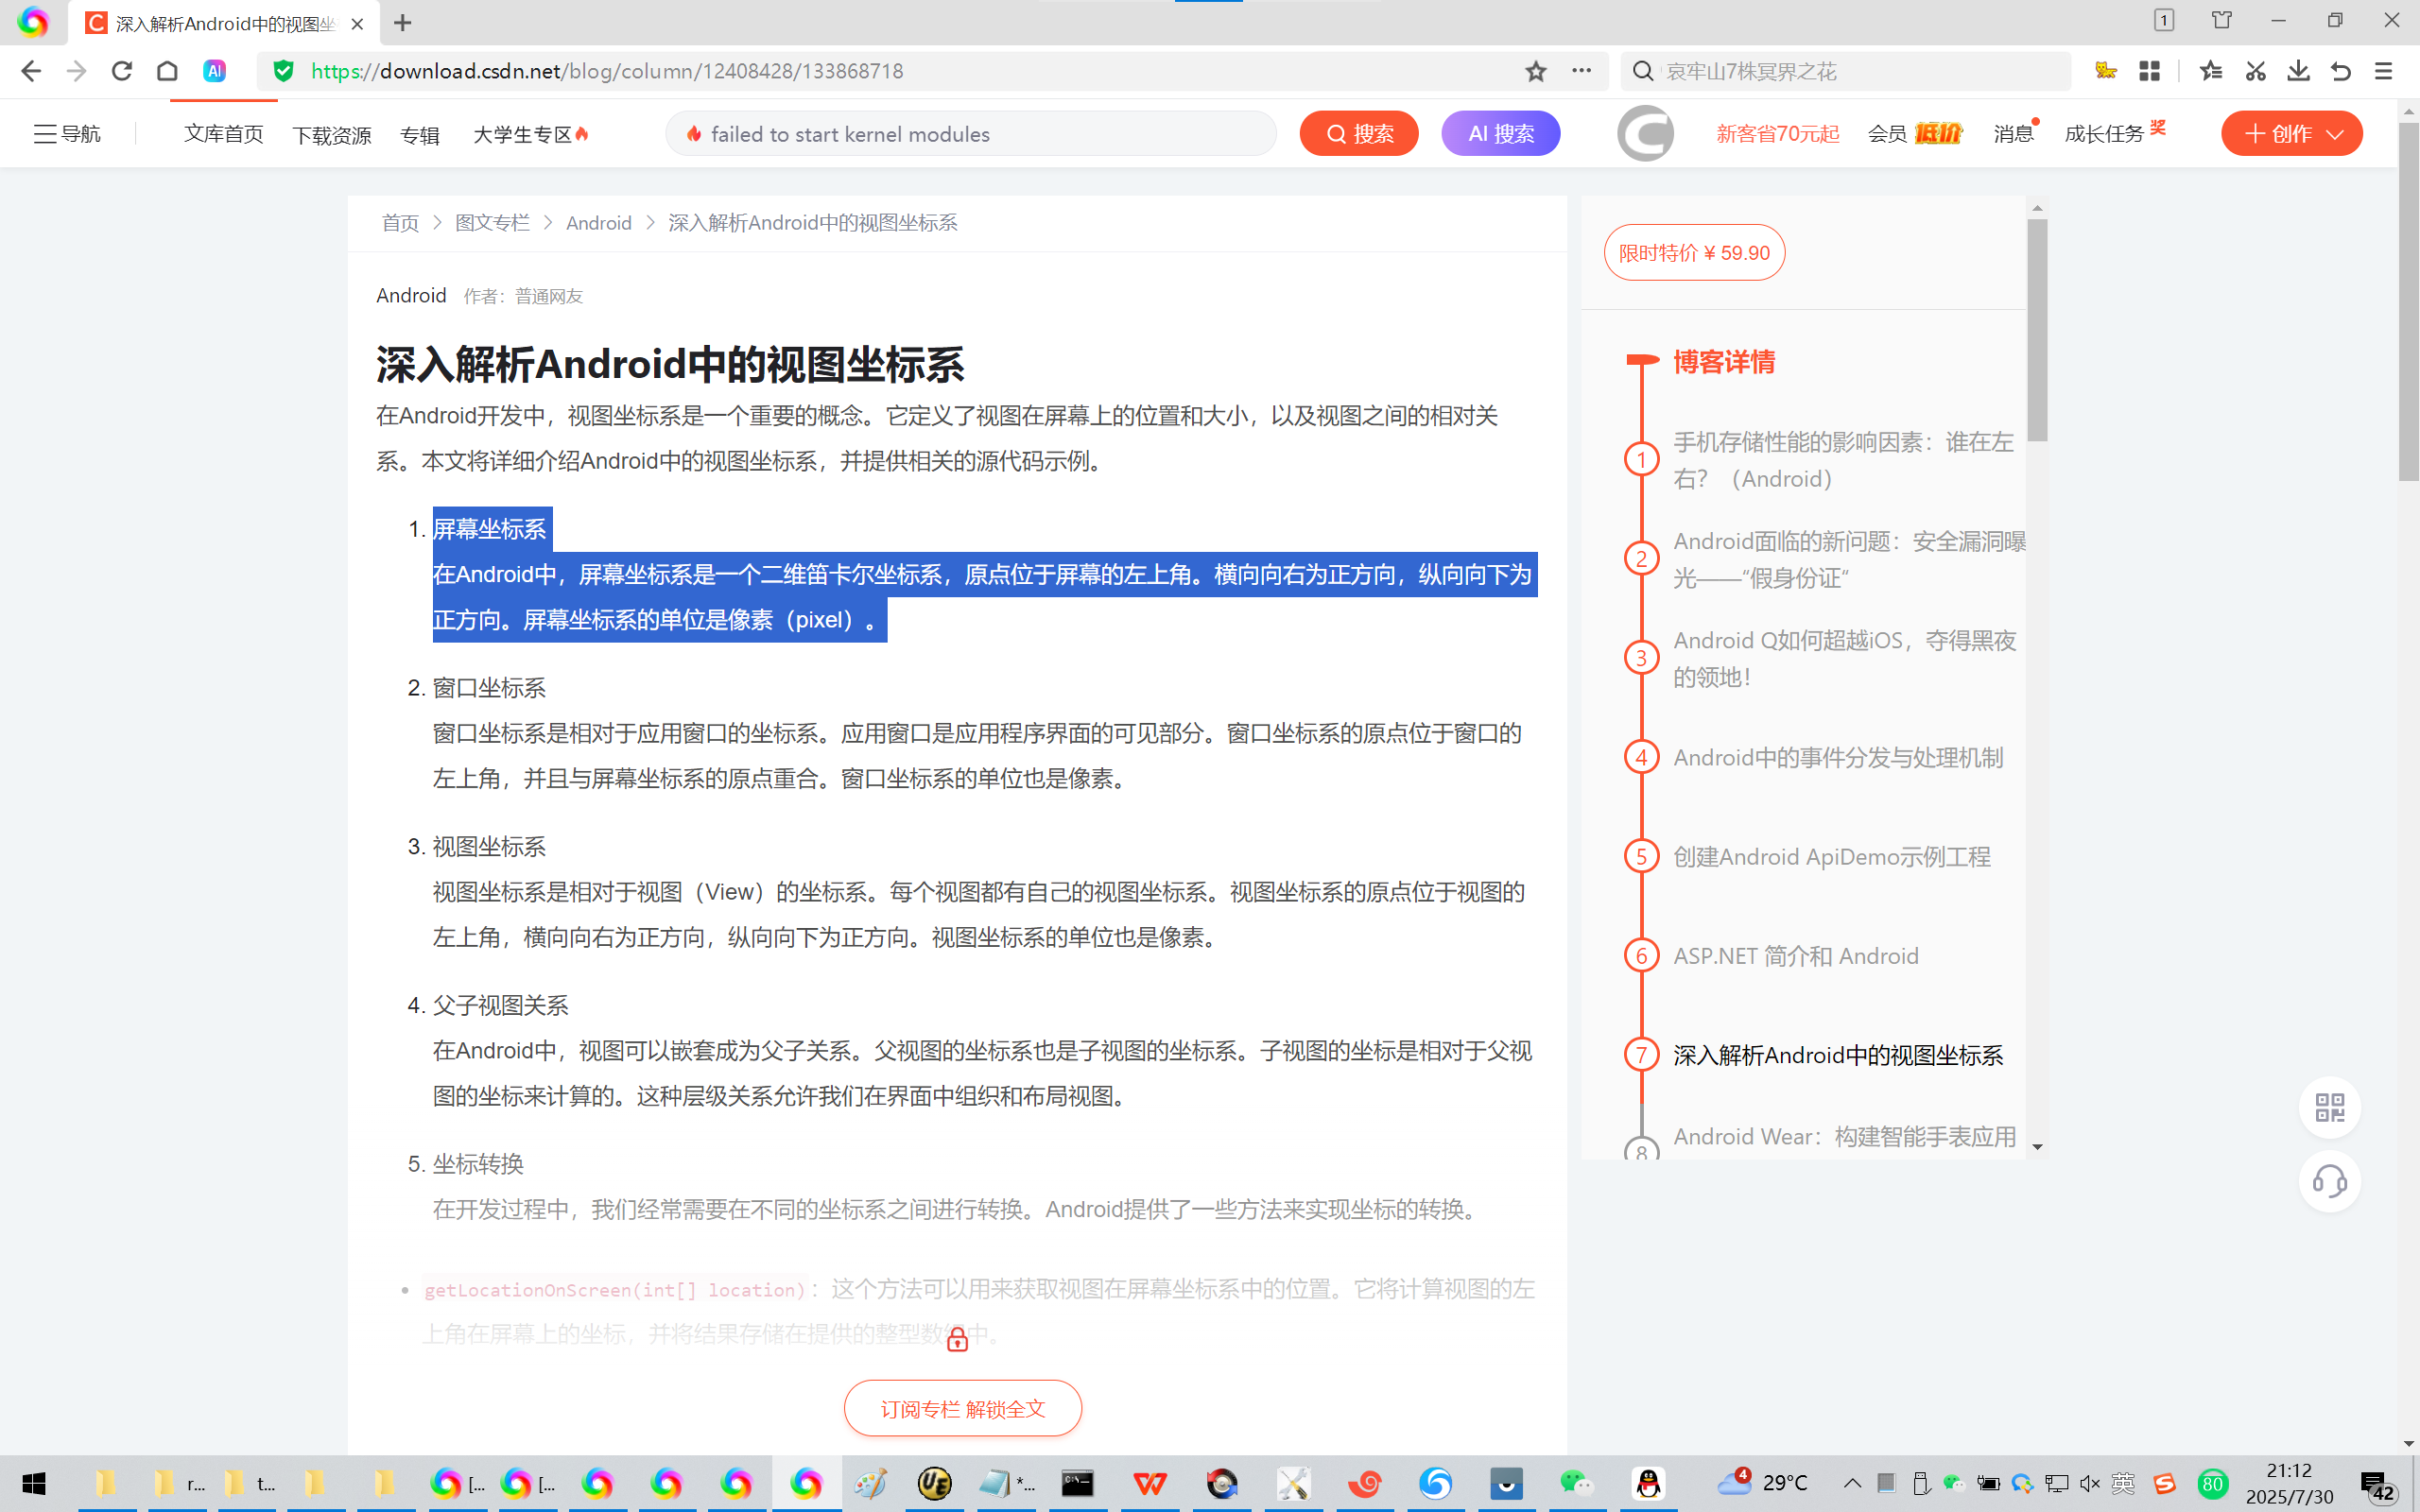Viewport: 2420px width, 1512px height.
Task: Click the 限时特价 ¥59.90 button
Action: click(x=1694, y=252)
